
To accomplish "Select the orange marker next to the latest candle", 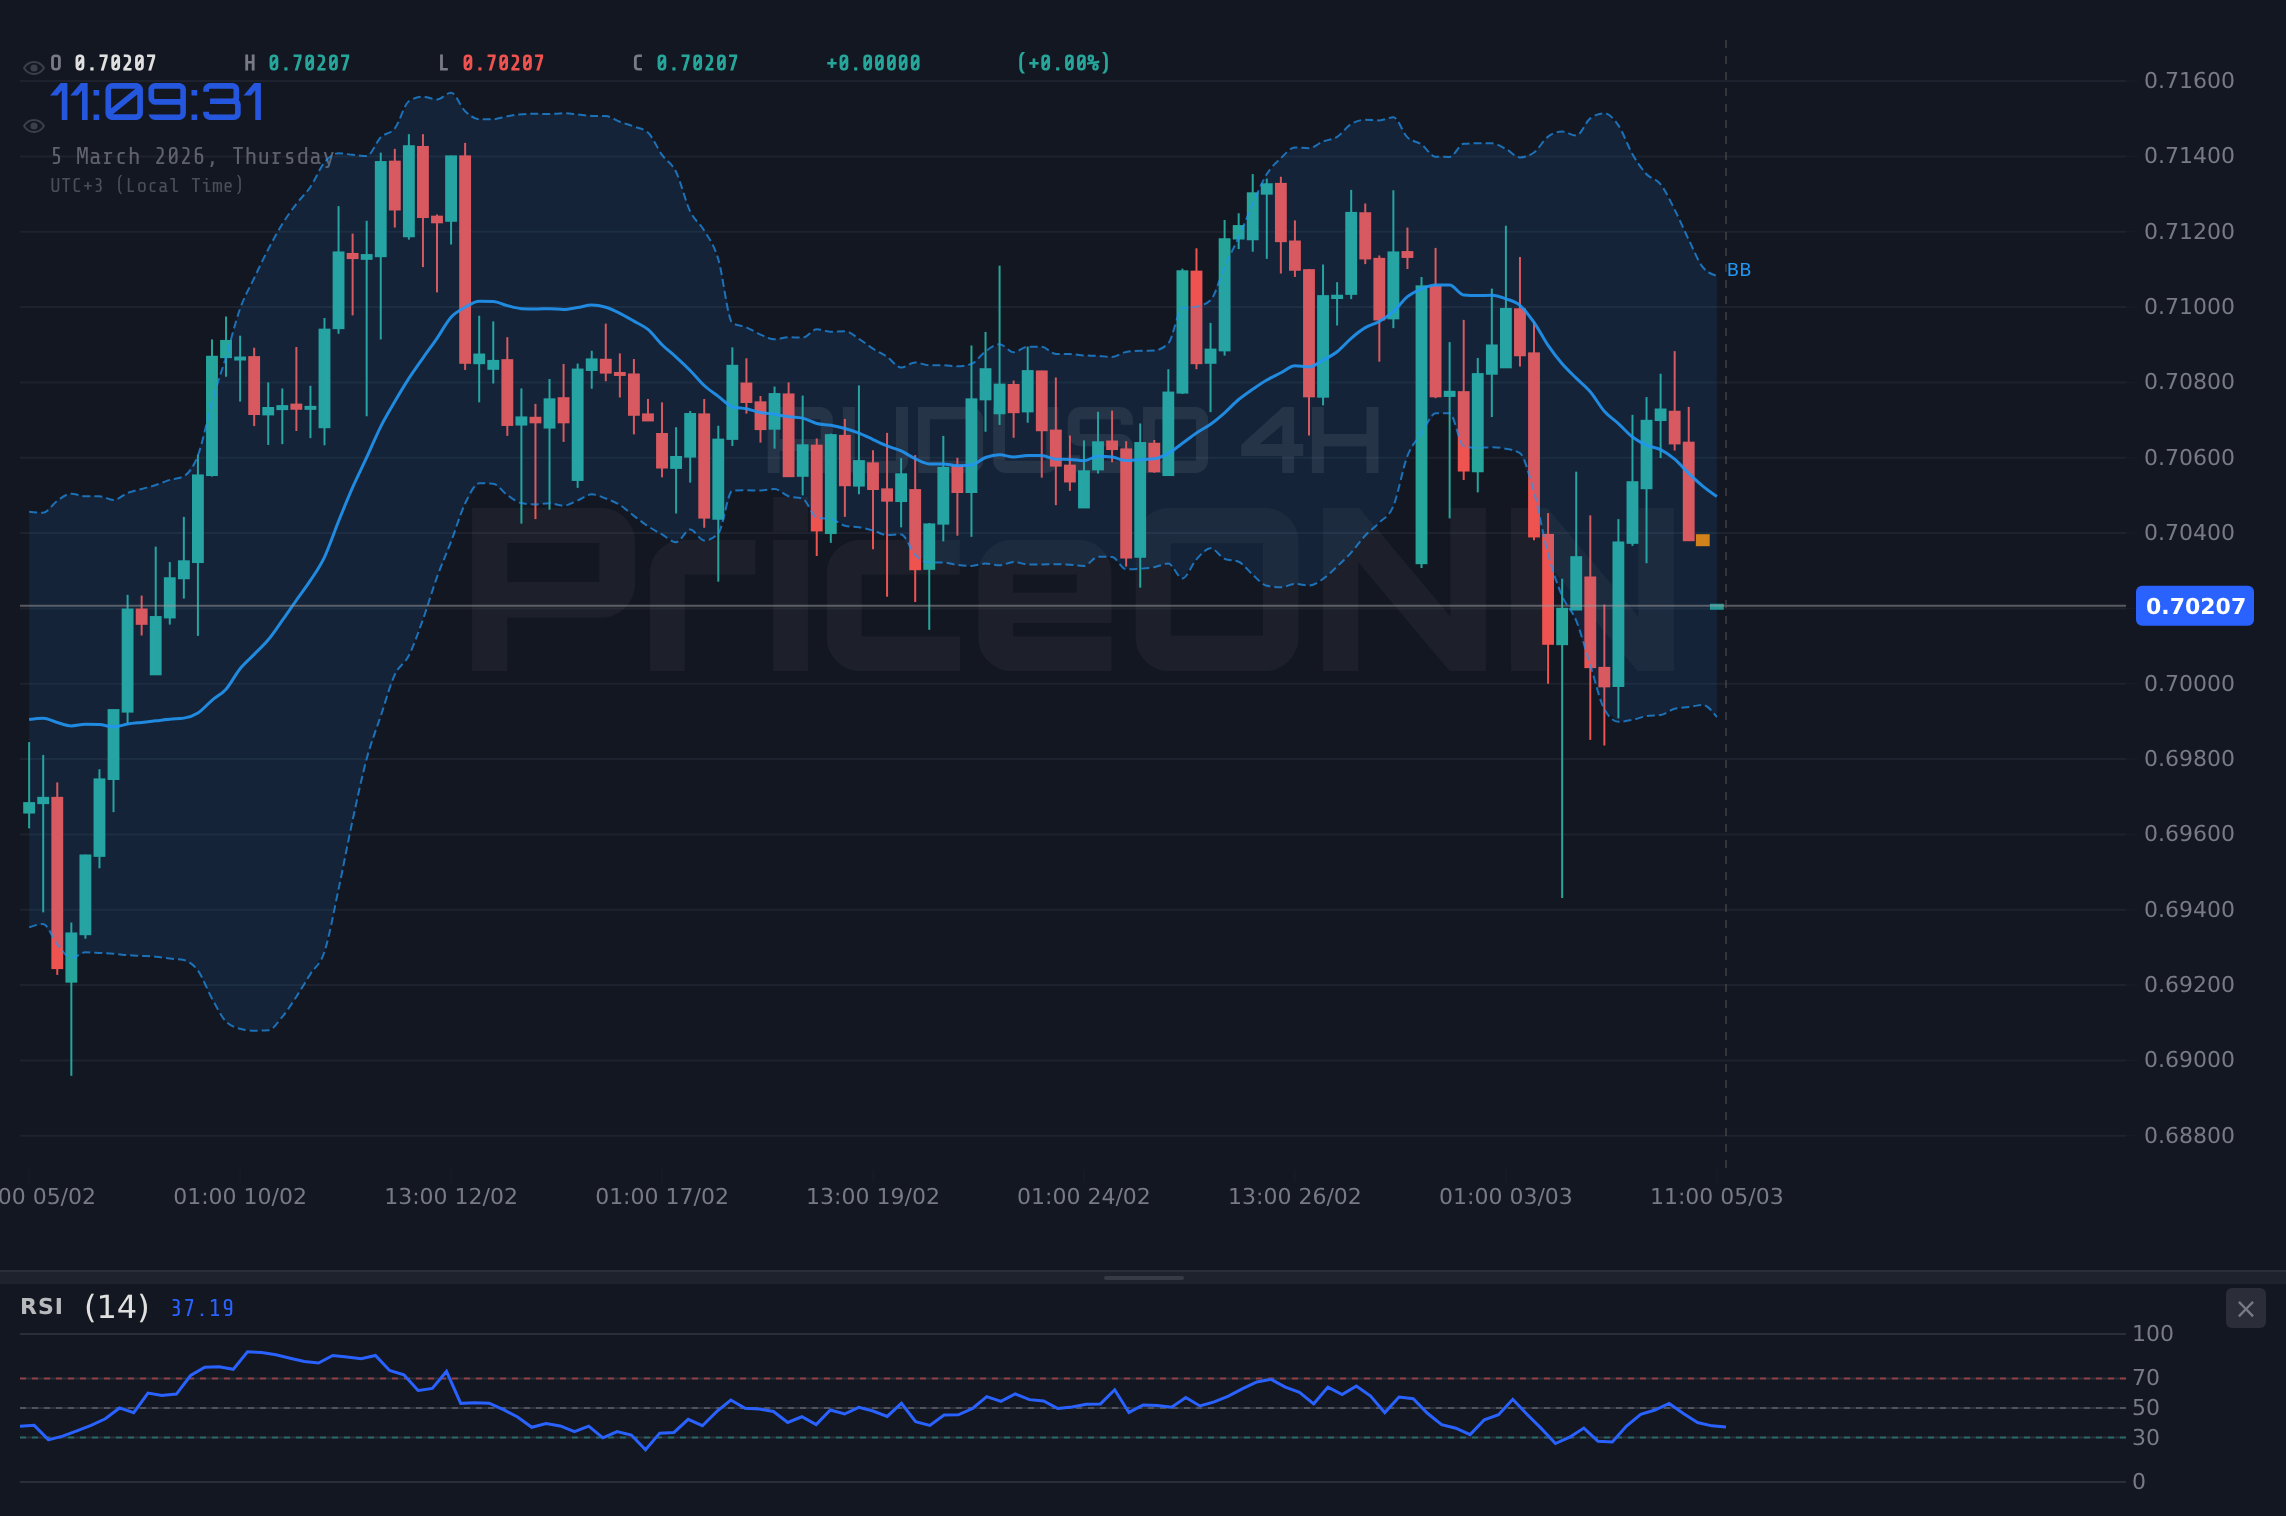I will (x=1701, y=541).
